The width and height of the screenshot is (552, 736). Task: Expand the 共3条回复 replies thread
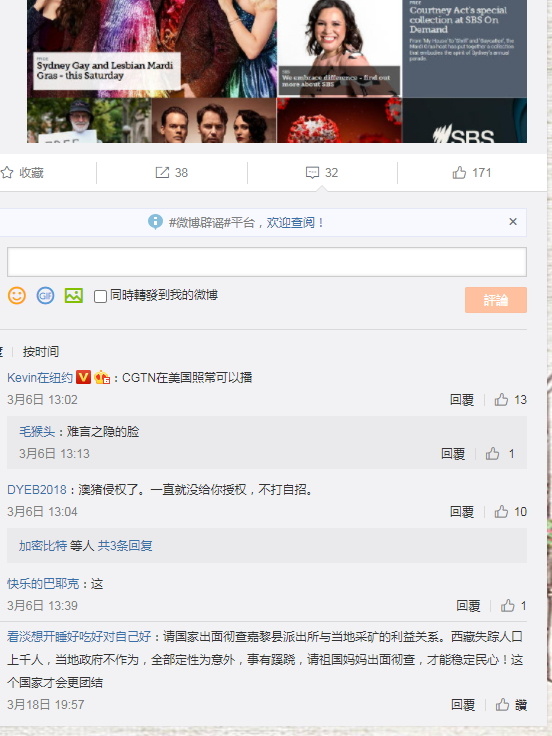click(x=125, y=545)
